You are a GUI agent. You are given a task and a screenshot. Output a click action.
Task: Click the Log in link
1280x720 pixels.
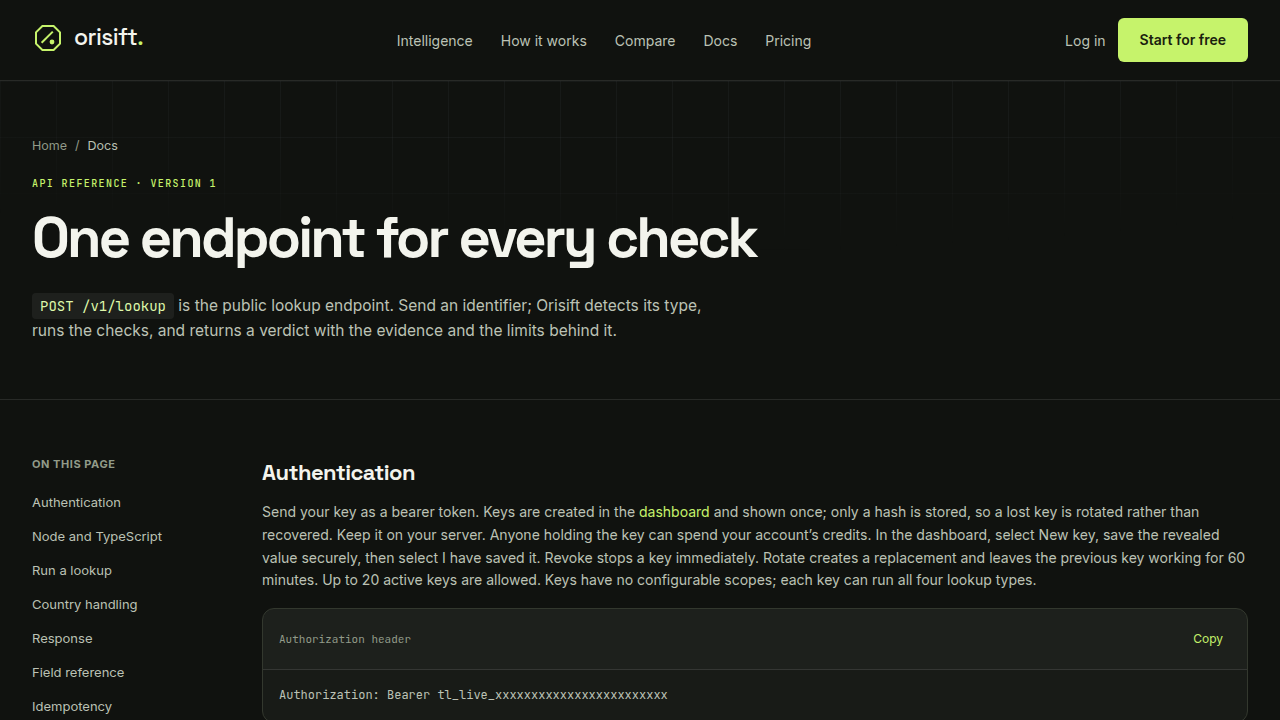tap(1085, 41)
